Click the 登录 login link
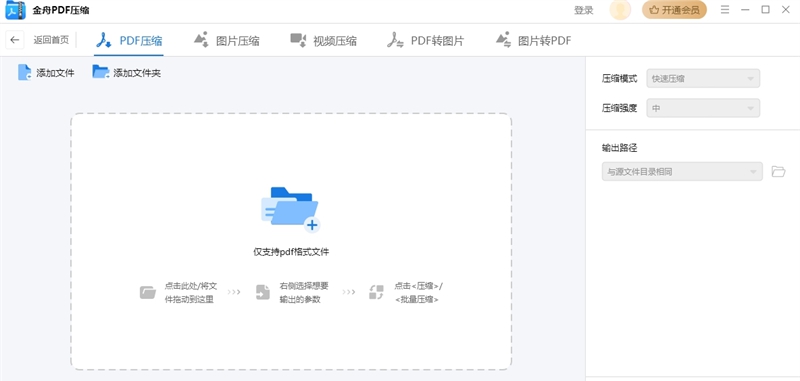Screen dimensions: 800x381 coord(584,10)
